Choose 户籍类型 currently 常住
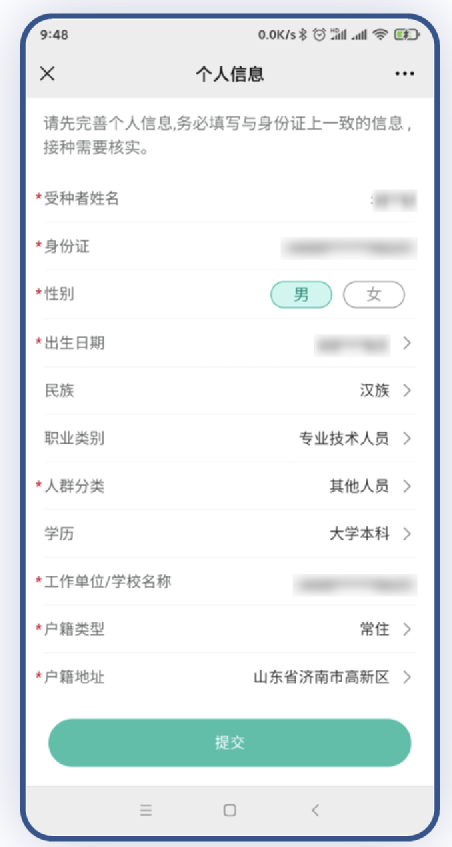This screenshot has width=452, height=847. coord(230,629)
